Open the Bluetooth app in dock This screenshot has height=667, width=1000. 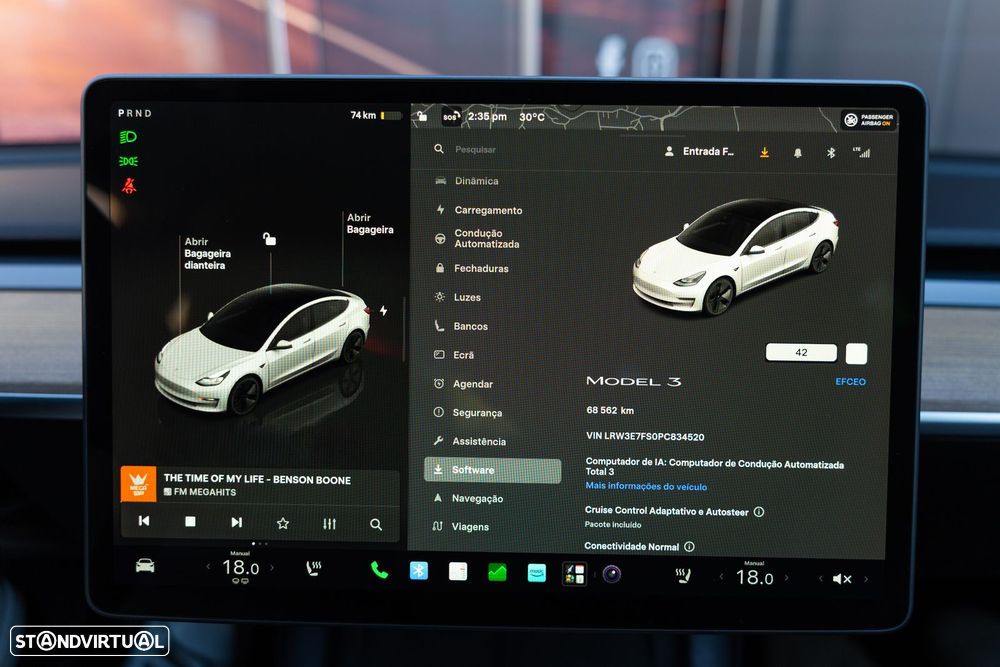pos(418,570)
